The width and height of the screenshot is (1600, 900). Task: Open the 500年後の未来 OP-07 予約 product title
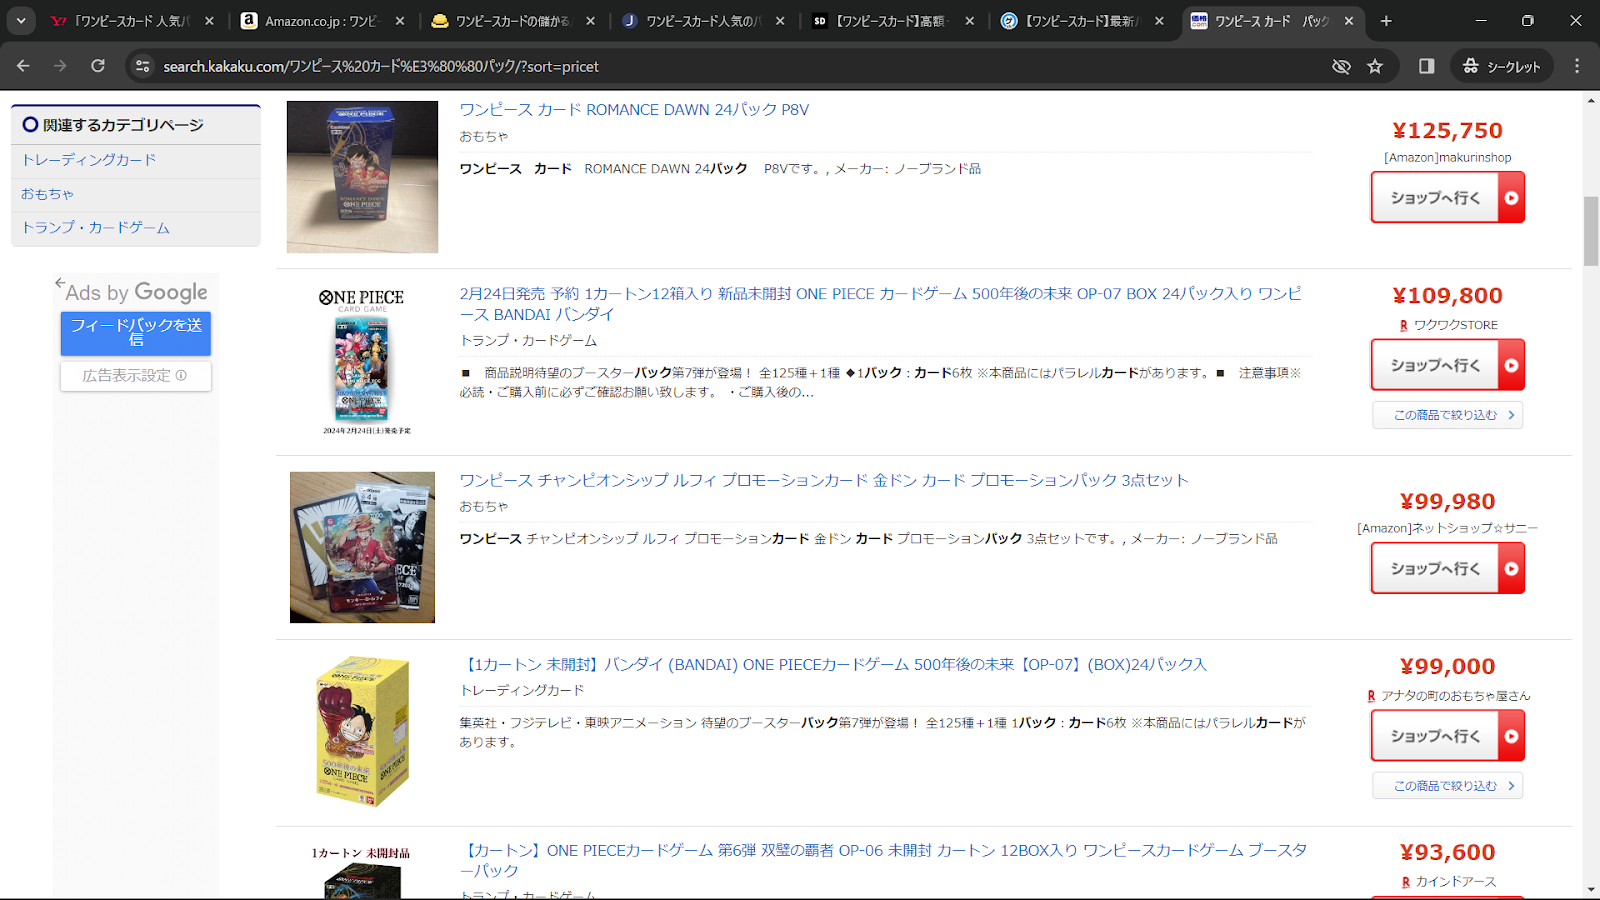[880, 304]
